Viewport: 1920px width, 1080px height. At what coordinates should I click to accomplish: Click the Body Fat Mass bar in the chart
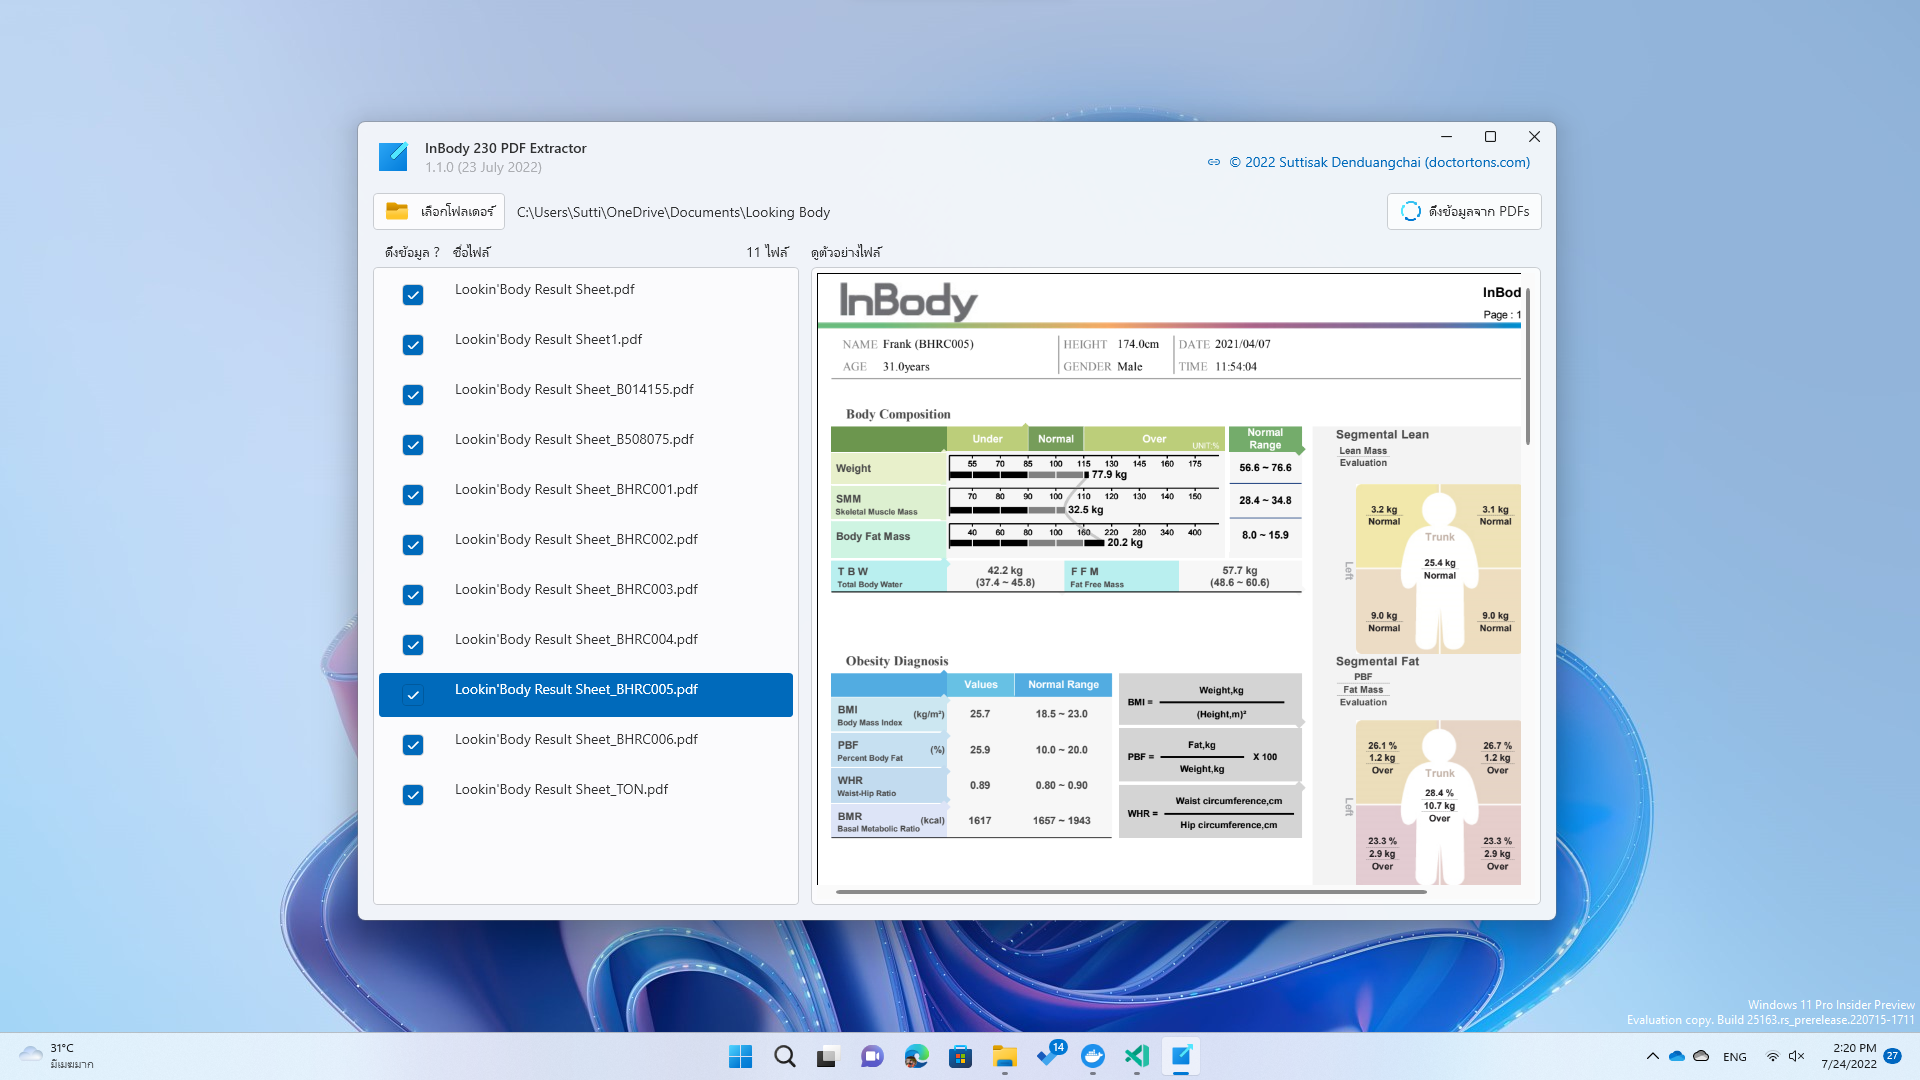pyautogui.click(x=1027, y=543)
